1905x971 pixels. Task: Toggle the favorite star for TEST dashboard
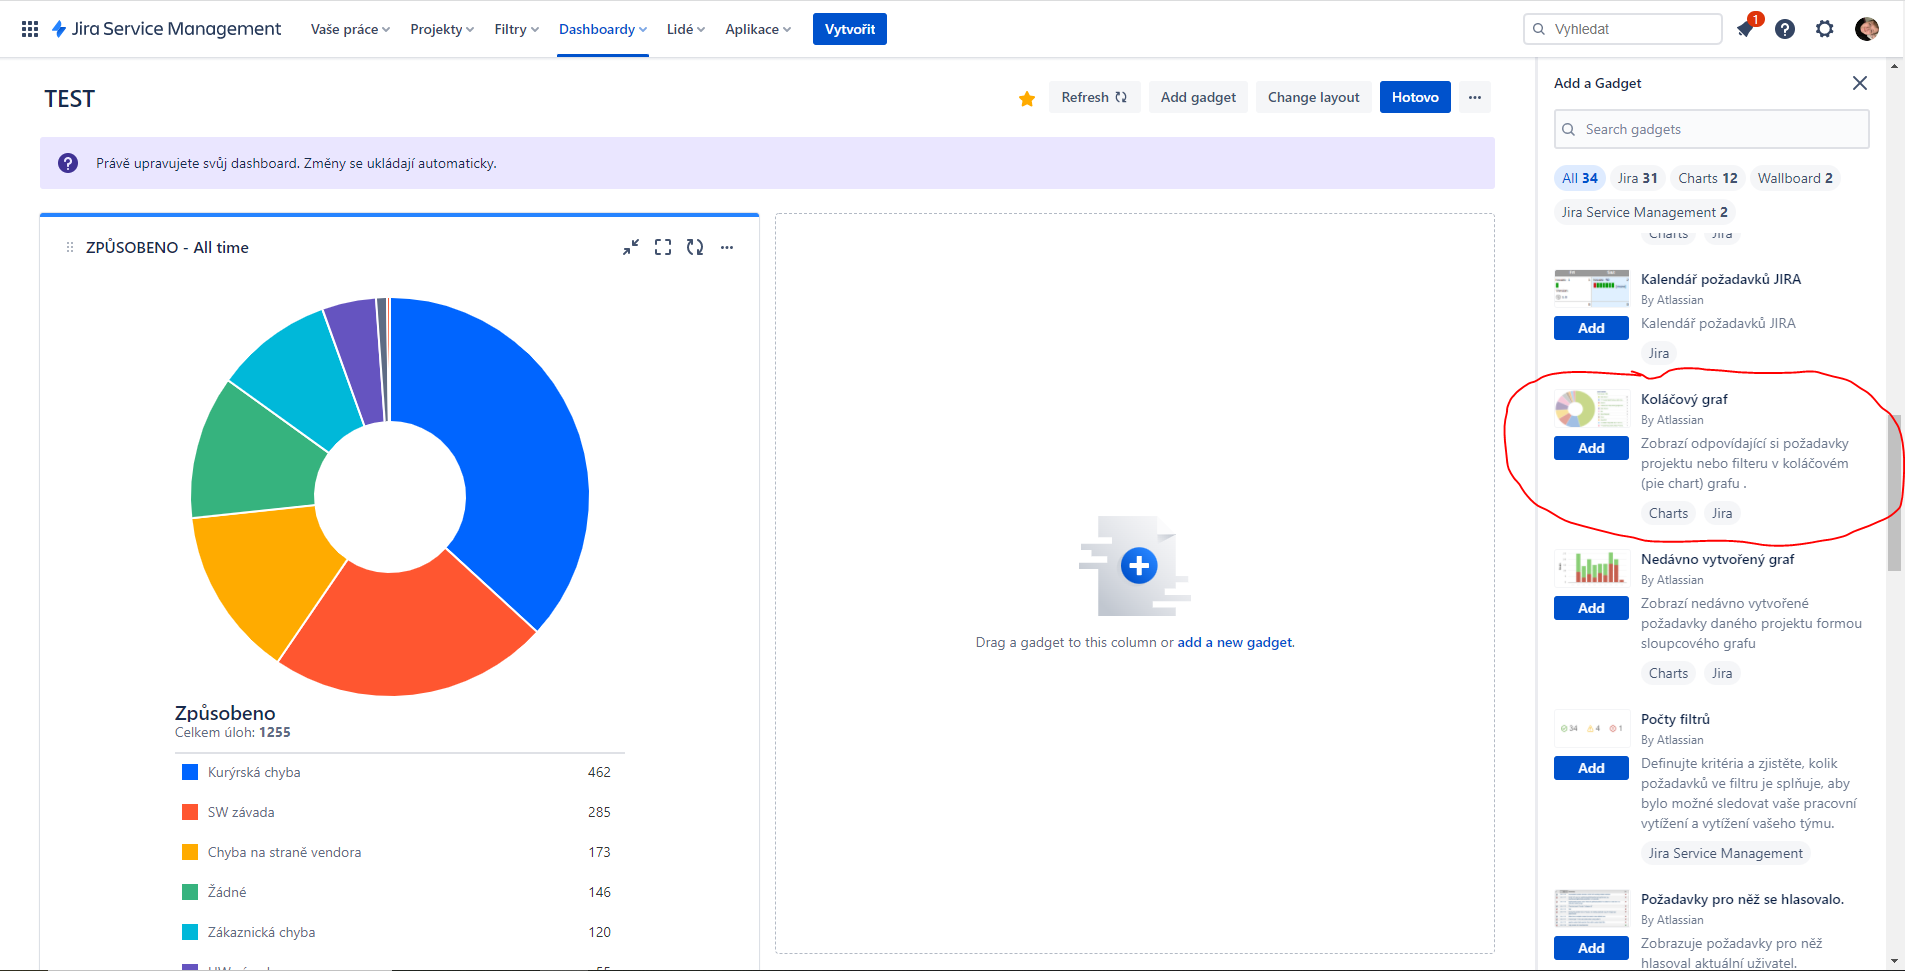(x=1027, y=98)
